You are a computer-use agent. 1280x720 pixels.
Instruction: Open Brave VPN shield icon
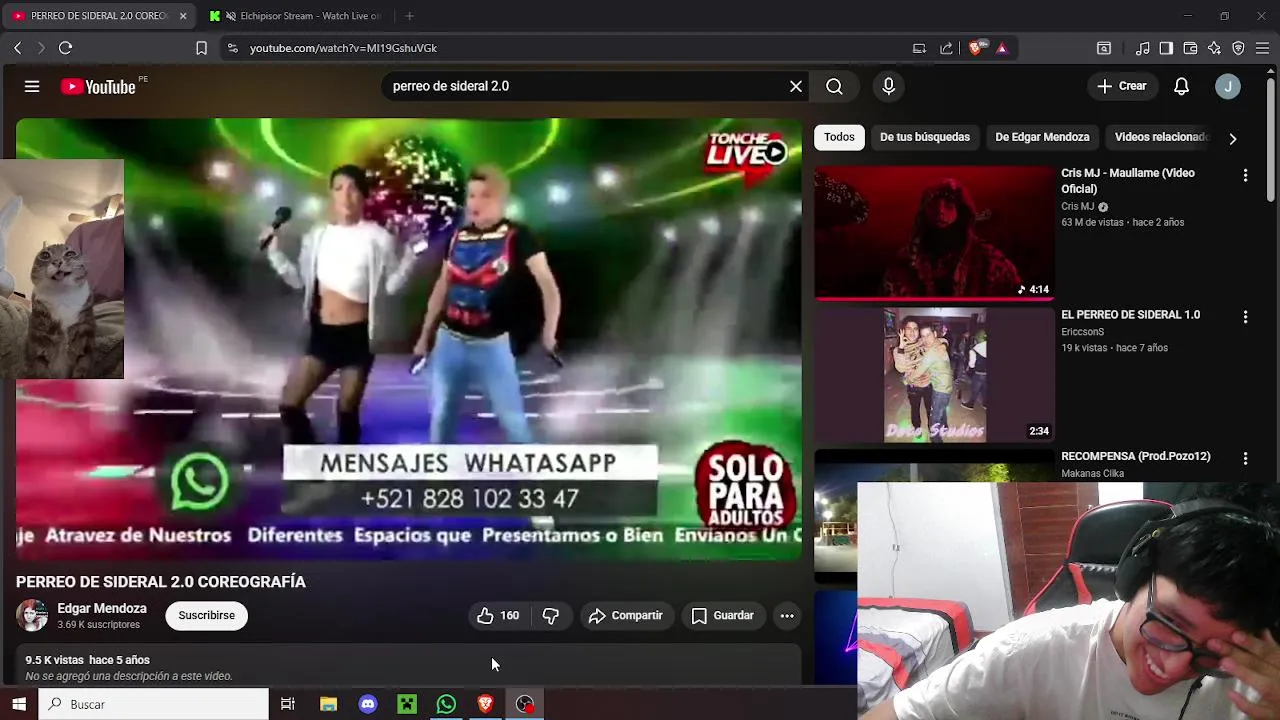1238,48
